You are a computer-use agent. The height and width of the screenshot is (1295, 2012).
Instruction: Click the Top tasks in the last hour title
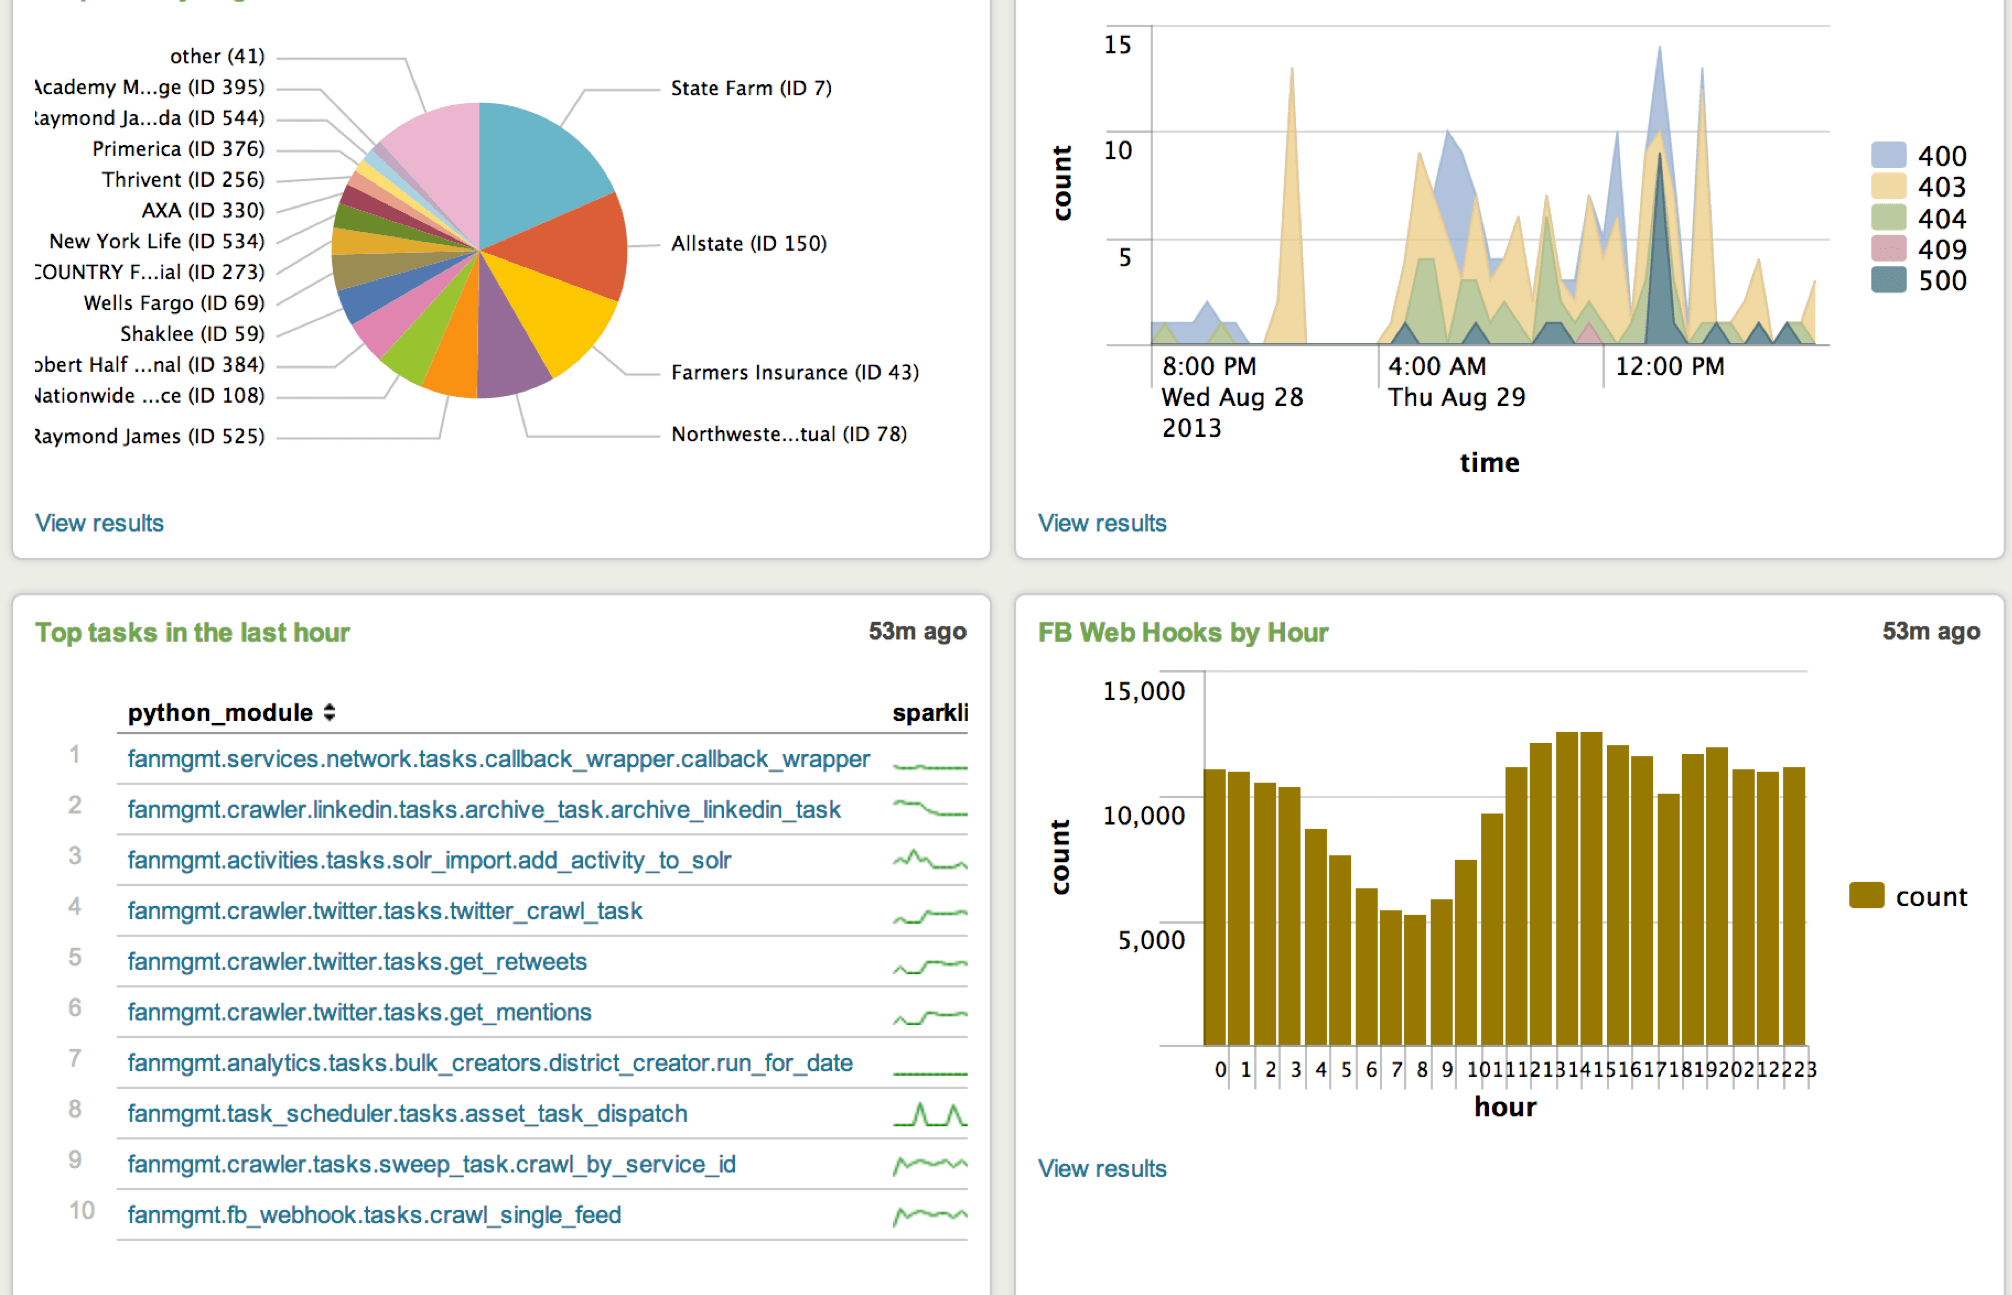[192, 632]
